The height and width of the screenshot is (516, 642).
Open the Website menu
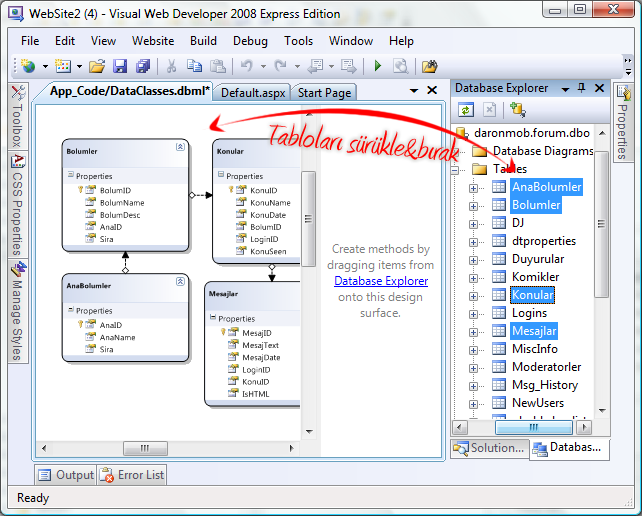153,41
